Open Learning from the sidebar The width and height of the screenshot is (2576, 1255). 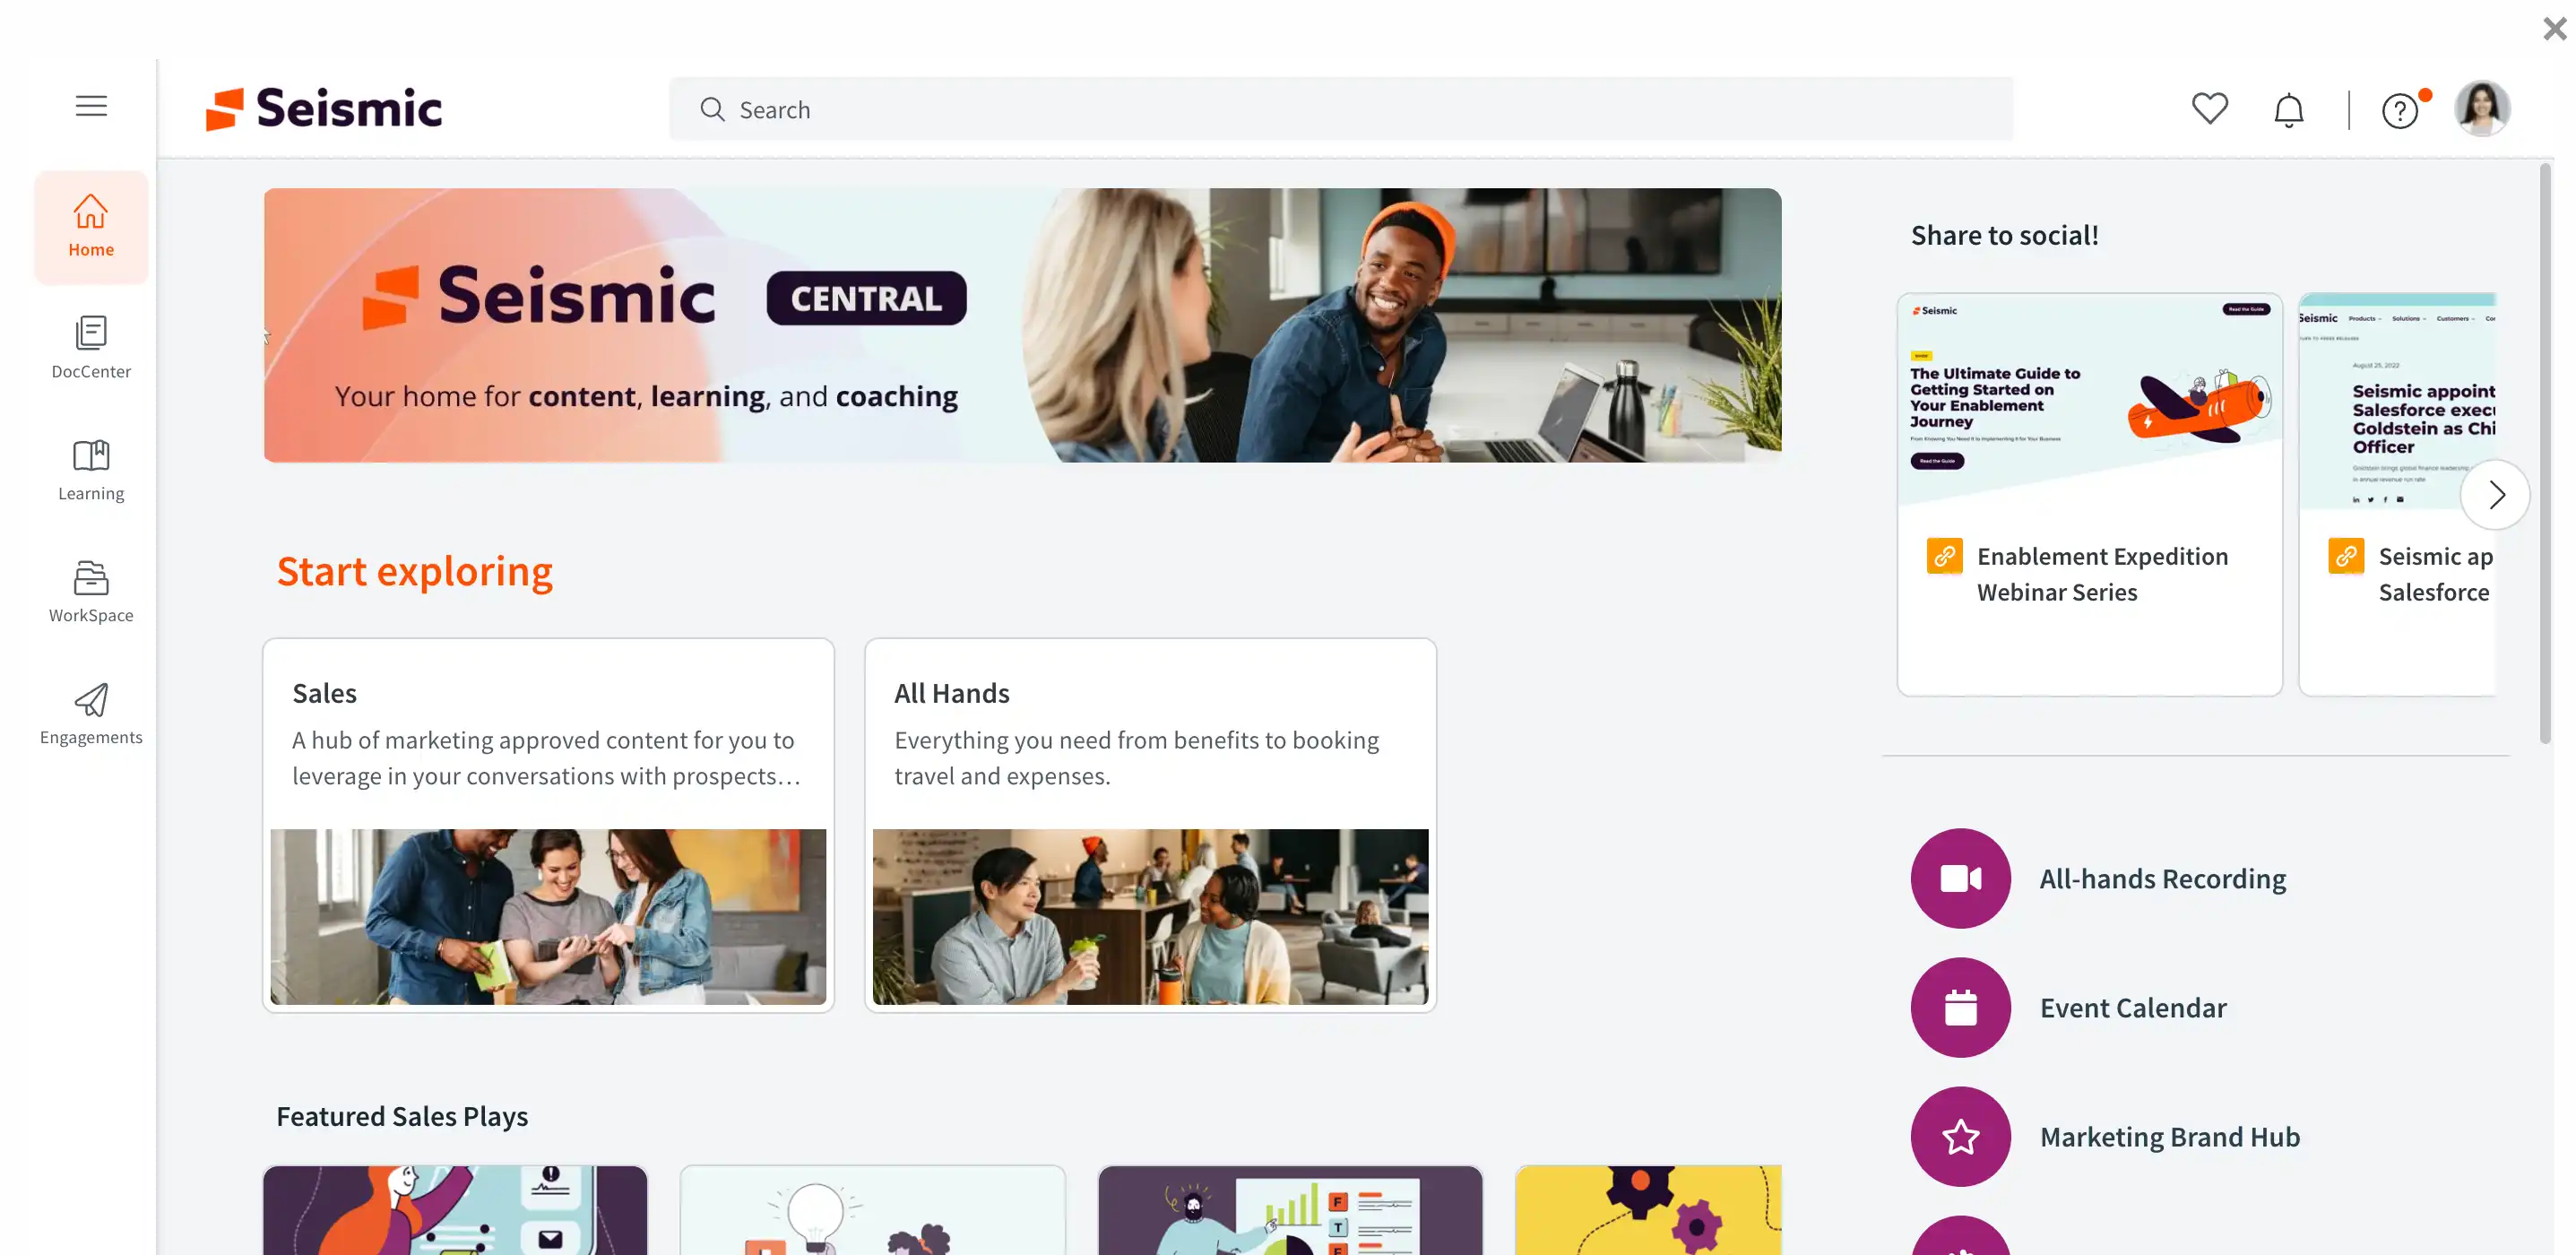click(x=91, y=470)
